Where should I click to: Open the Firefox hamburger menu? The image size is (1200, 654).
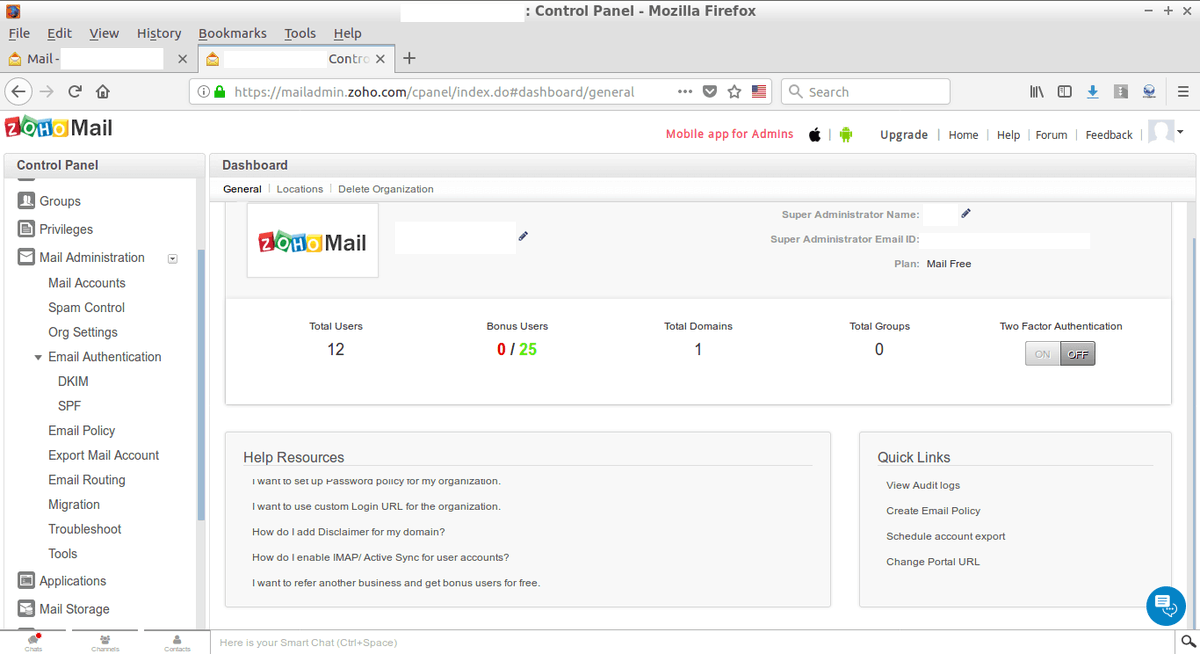click(1183, 91)
